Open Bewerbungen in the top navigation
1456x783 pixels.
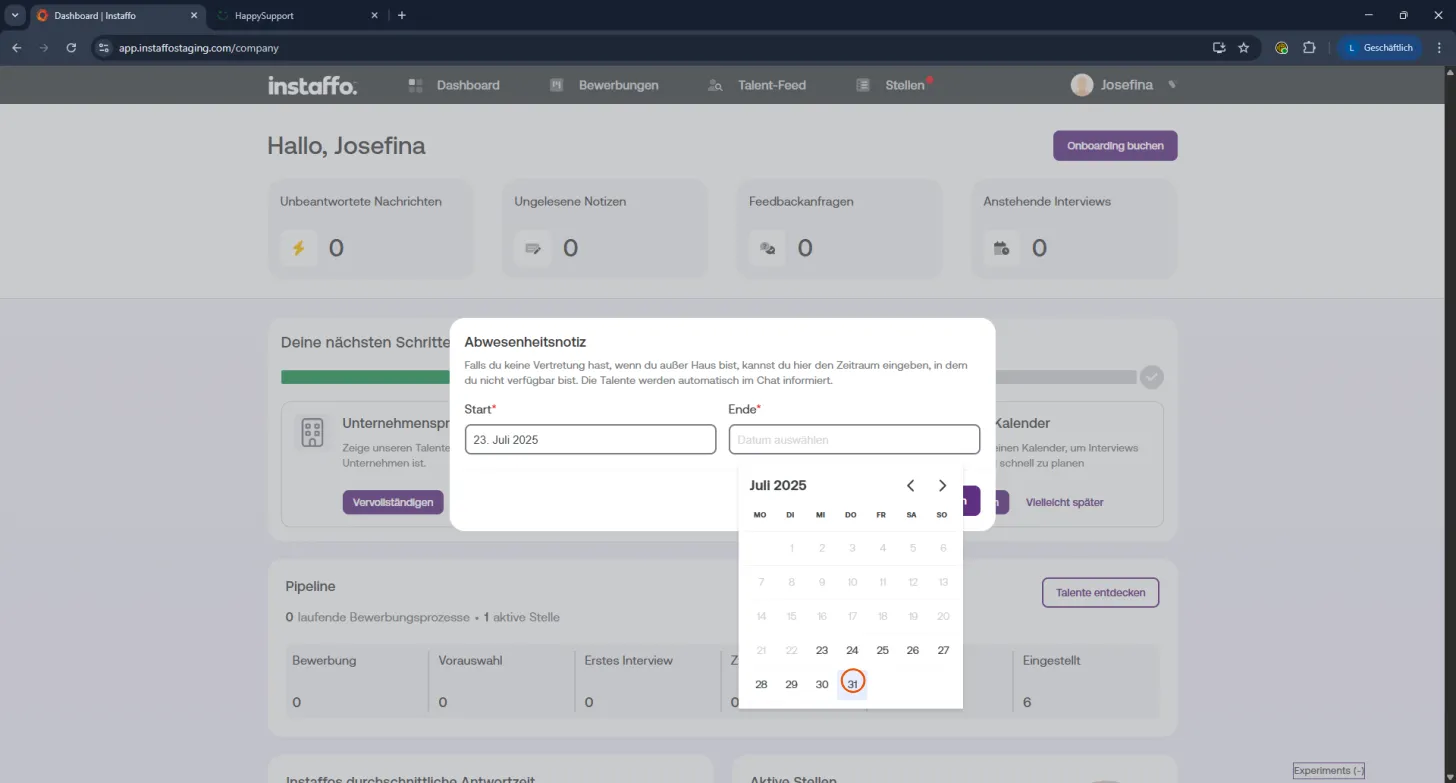(x=604, y=85)
